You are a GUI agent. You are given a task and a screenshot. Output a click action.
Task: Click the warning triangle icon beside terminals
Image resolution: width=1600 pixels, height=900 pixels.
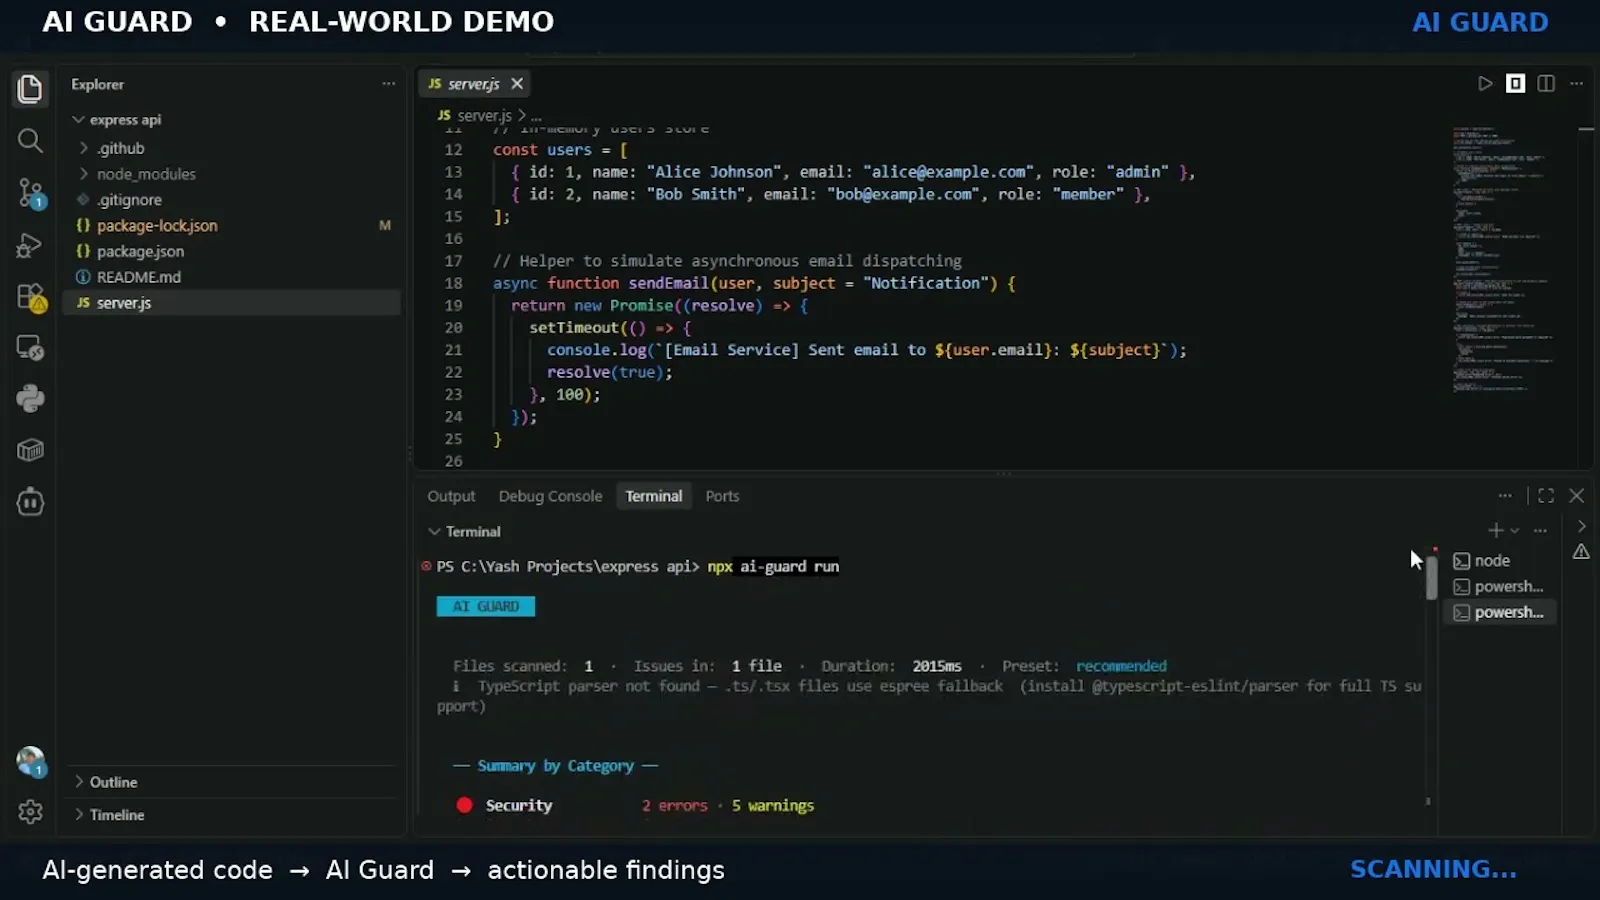pos(1581,552)
